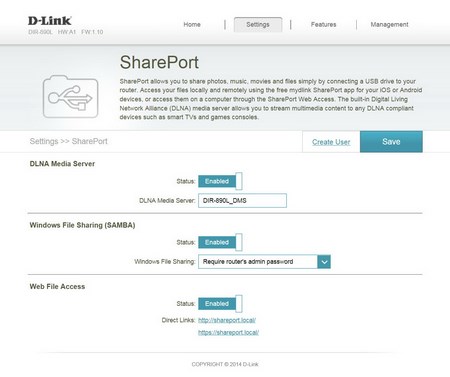The image size is (450, 377).
Task: Click the Create User link
Action: tap(331, 142)
